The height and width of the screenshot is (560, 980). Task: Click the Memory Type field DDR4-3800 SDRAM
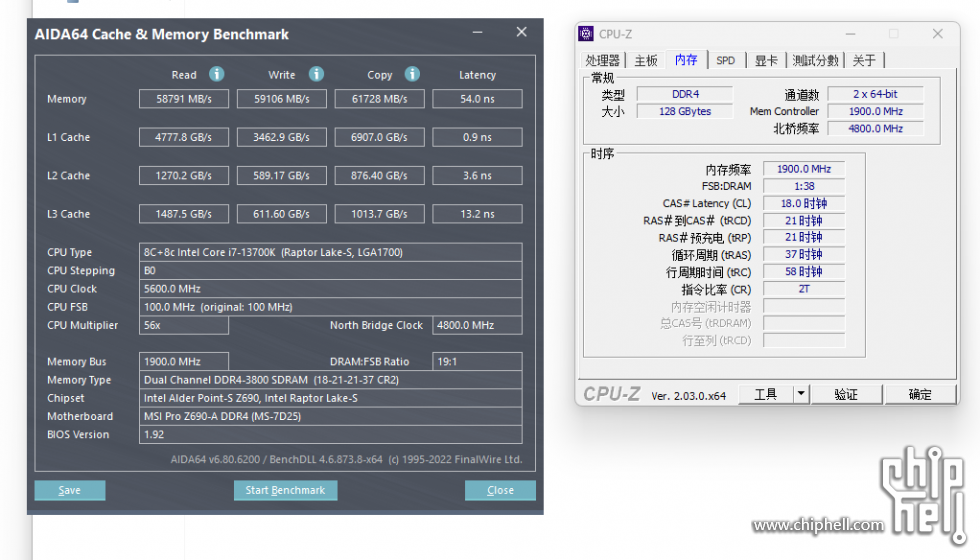click(331, 380)
